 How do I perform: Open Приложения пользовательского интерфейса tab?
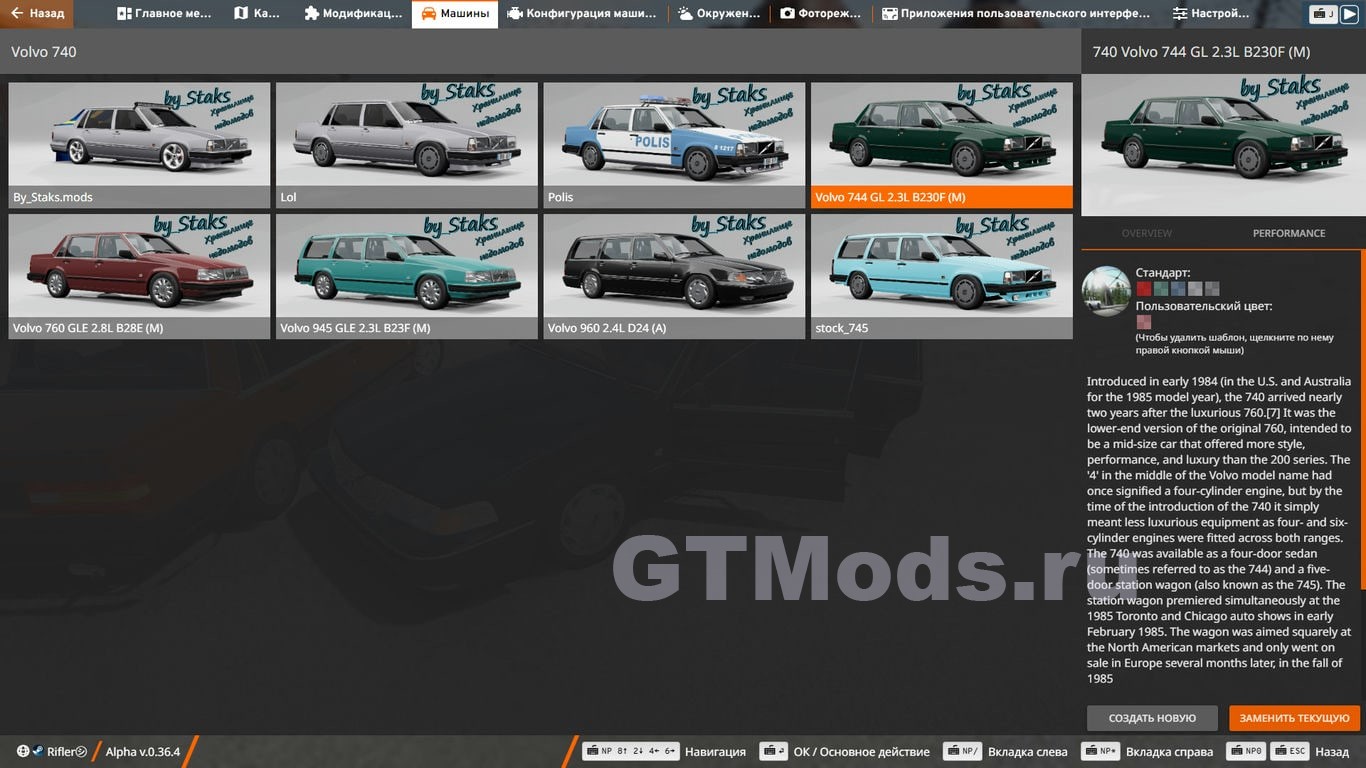(x=1017, y=14)
